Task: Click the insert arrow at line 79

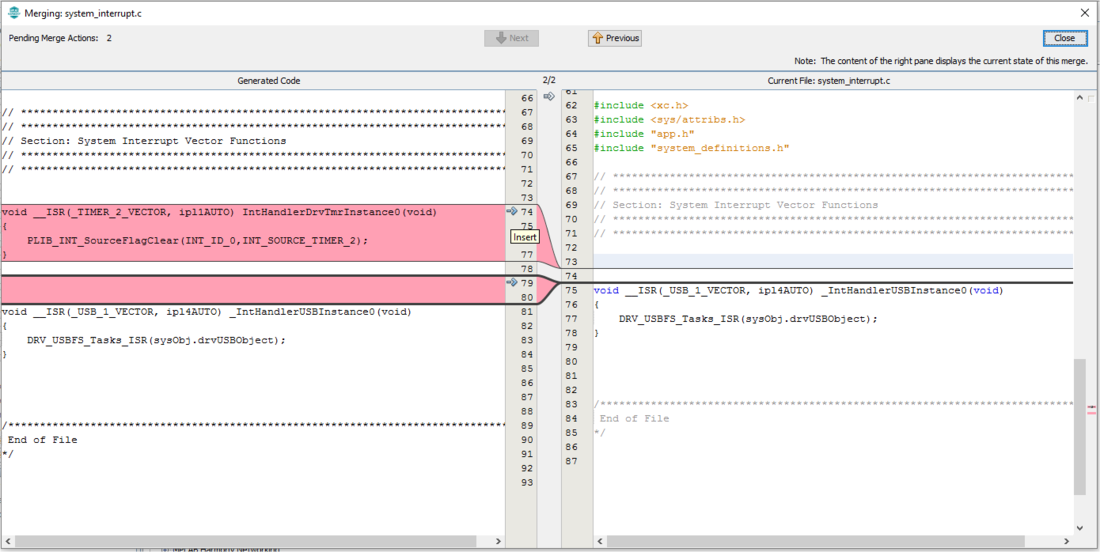Action: (511, 282)
